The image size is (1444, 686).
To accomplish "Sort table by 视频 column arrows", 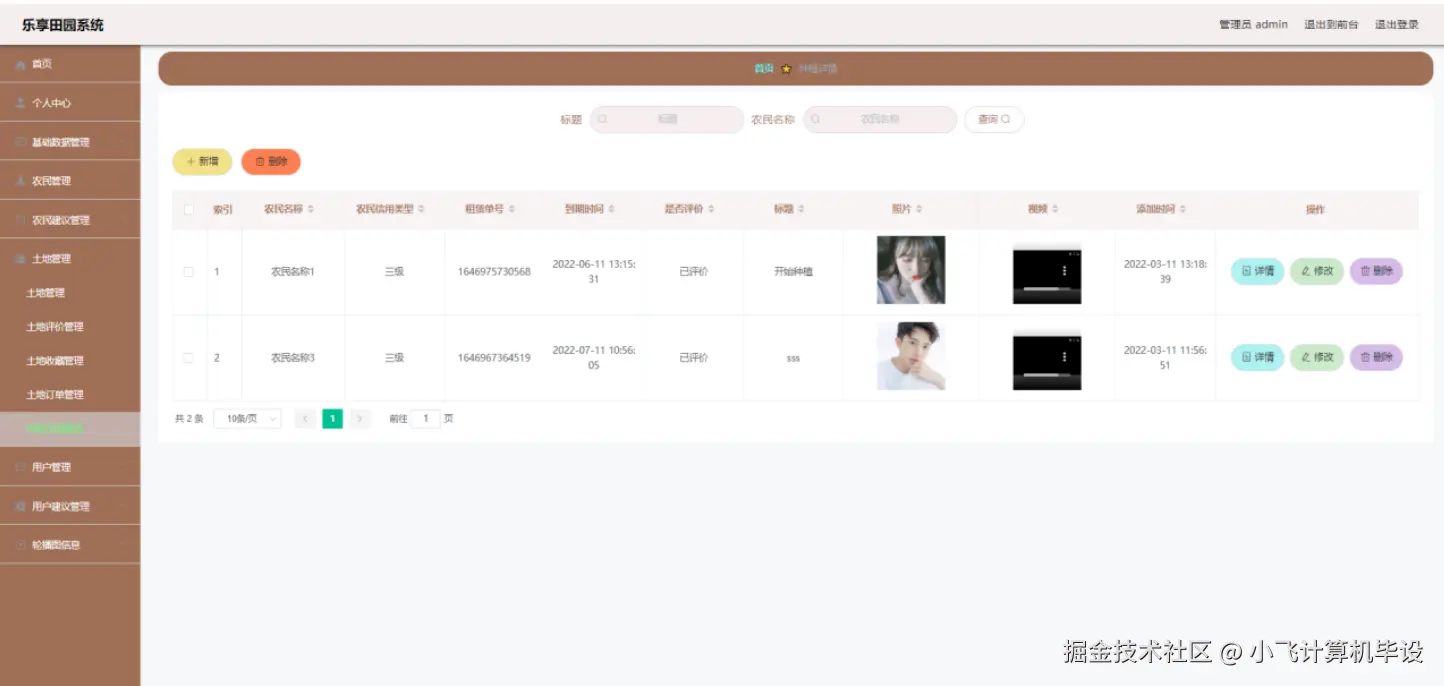I will click(1055, 209).
